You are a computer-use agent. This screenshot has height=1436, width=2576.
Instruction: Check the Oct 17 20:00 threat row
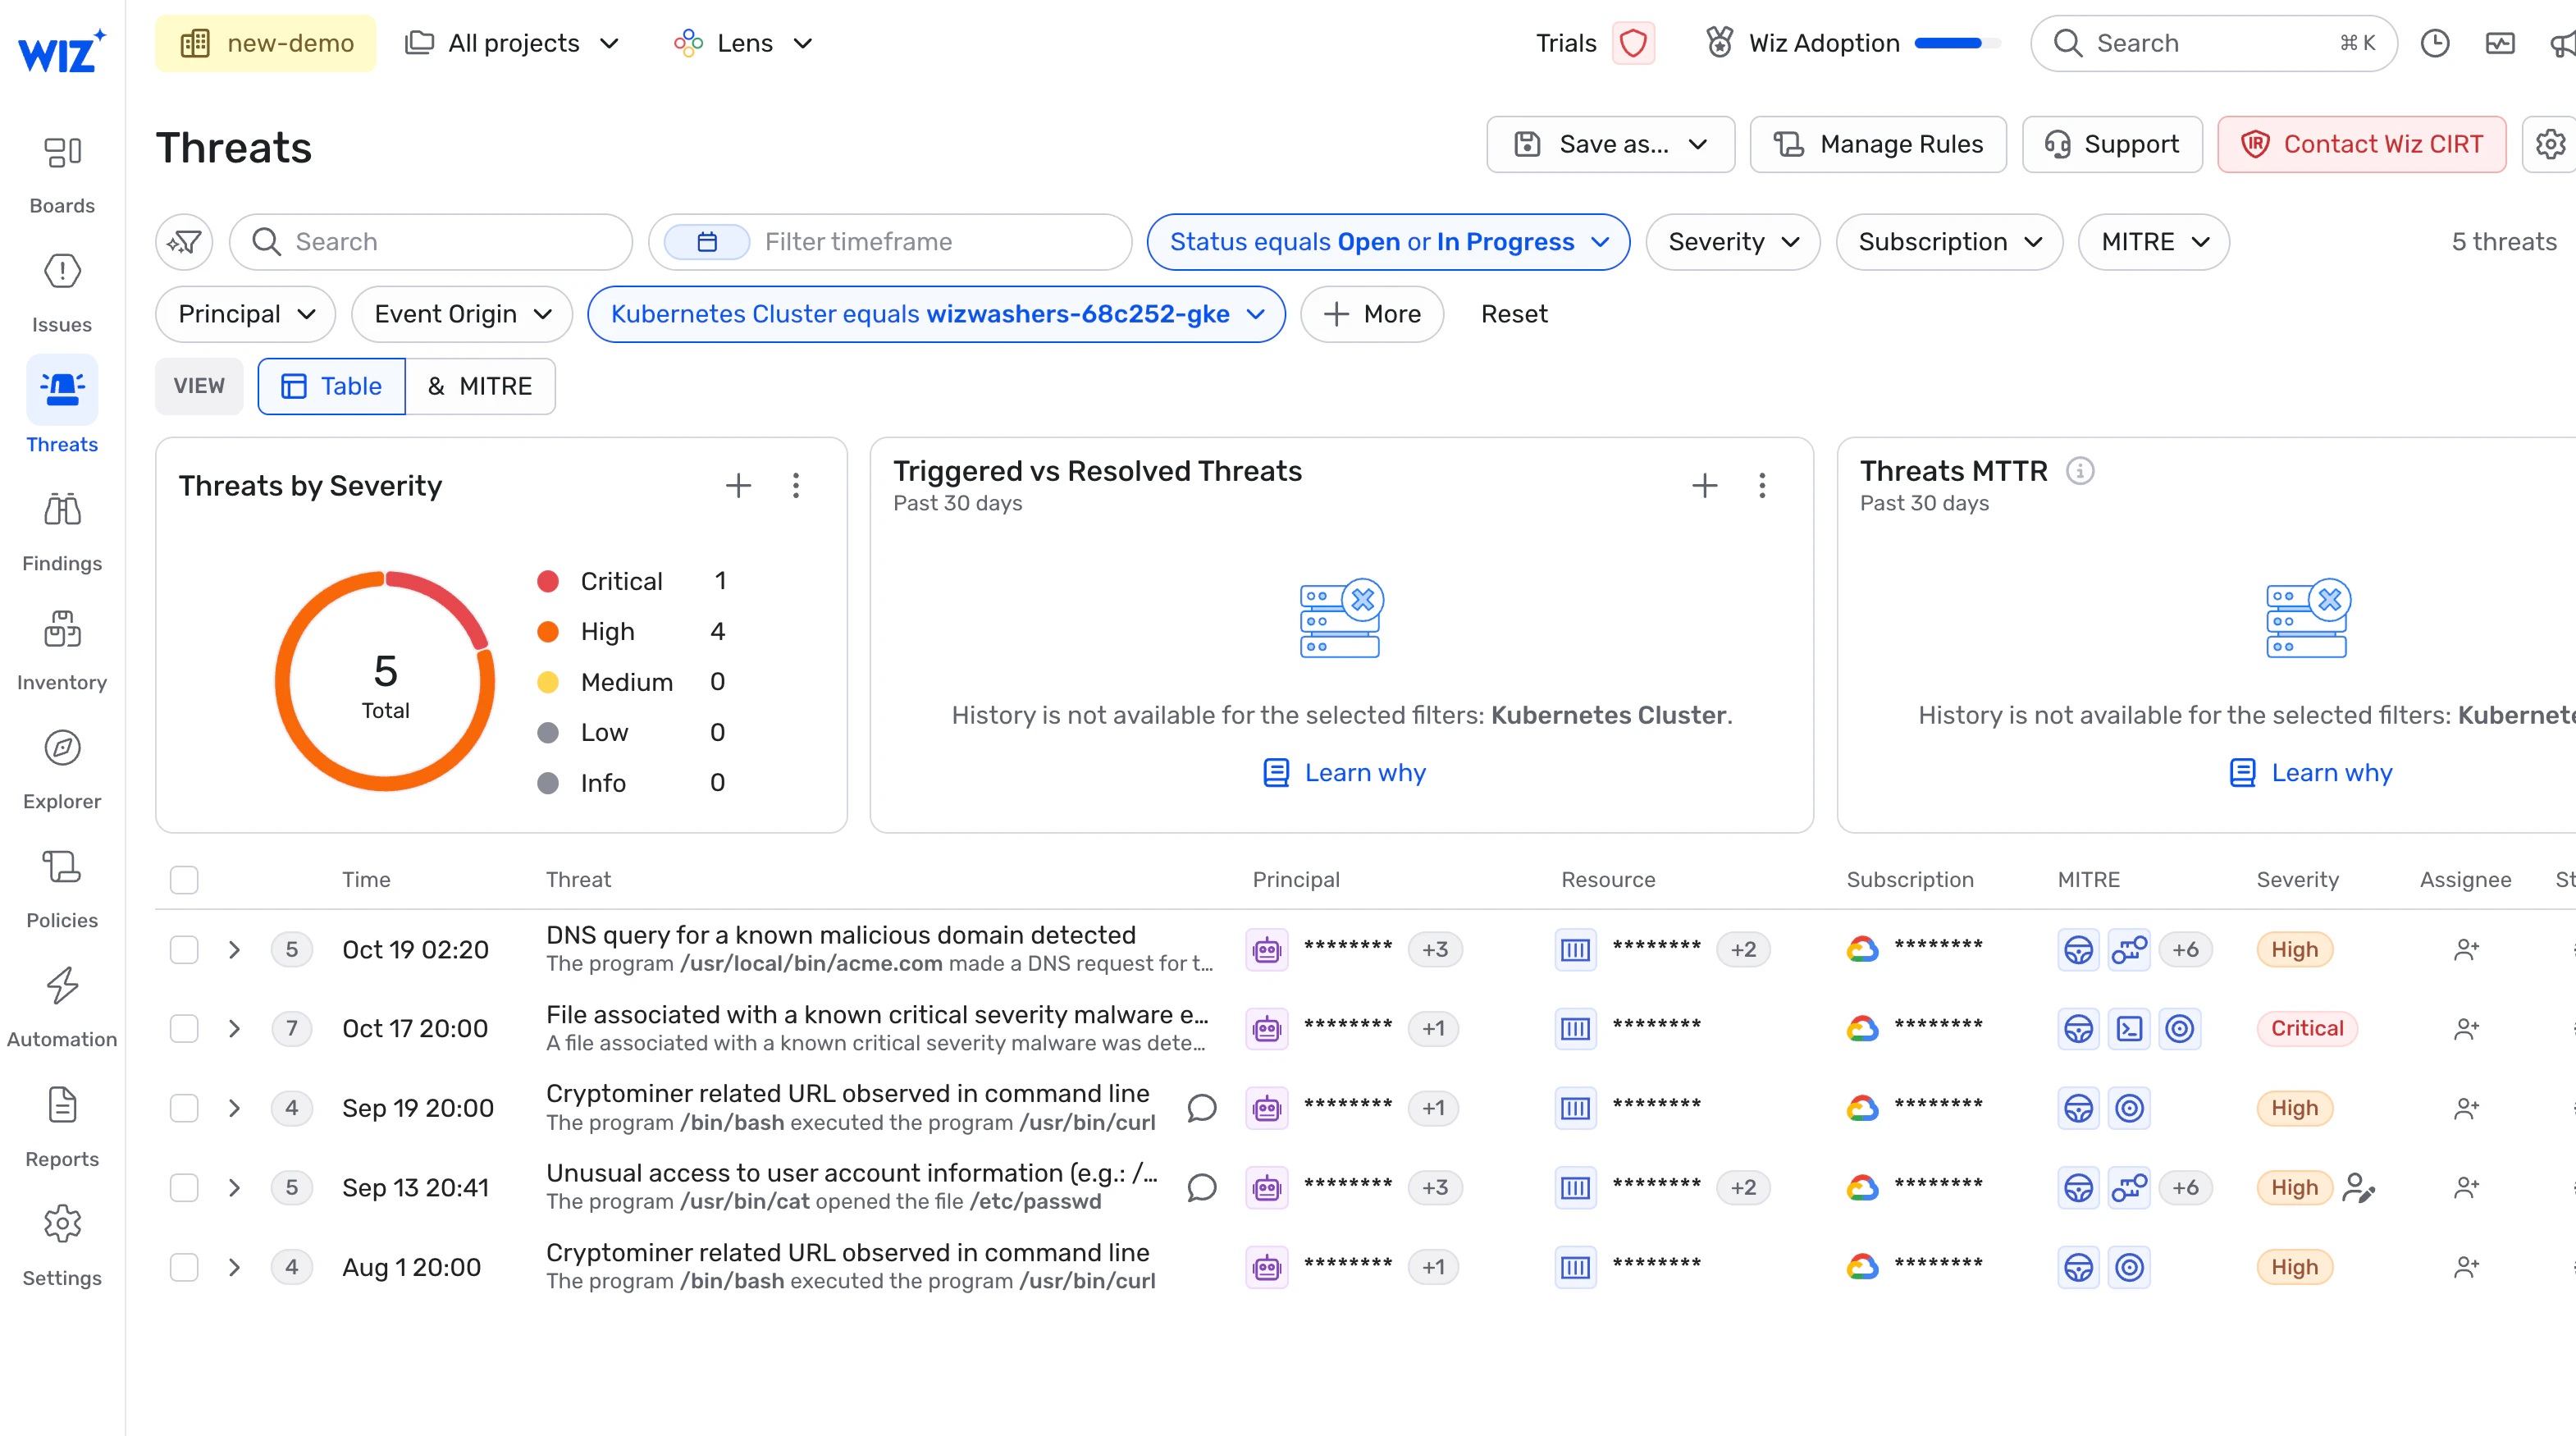click(x=184, y=1028)
